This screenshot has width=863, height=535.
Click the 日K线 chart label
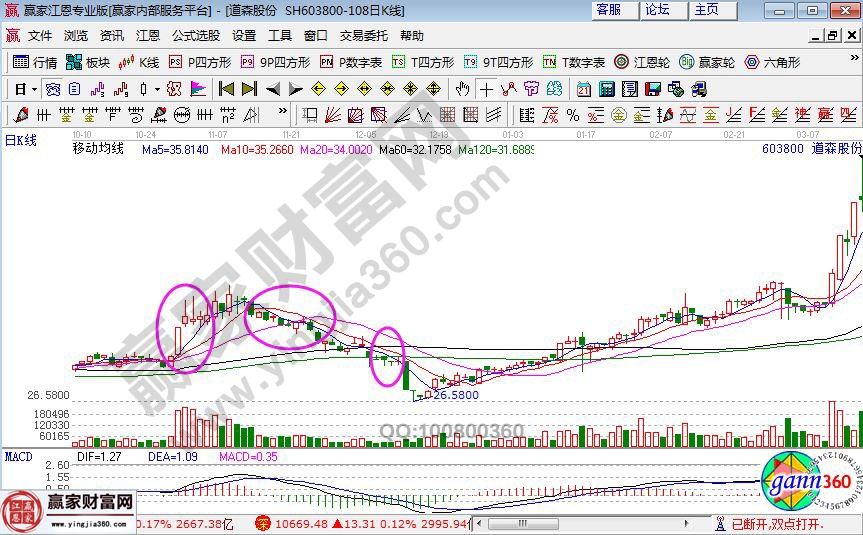pyautogui.click(x=22, y=140)
